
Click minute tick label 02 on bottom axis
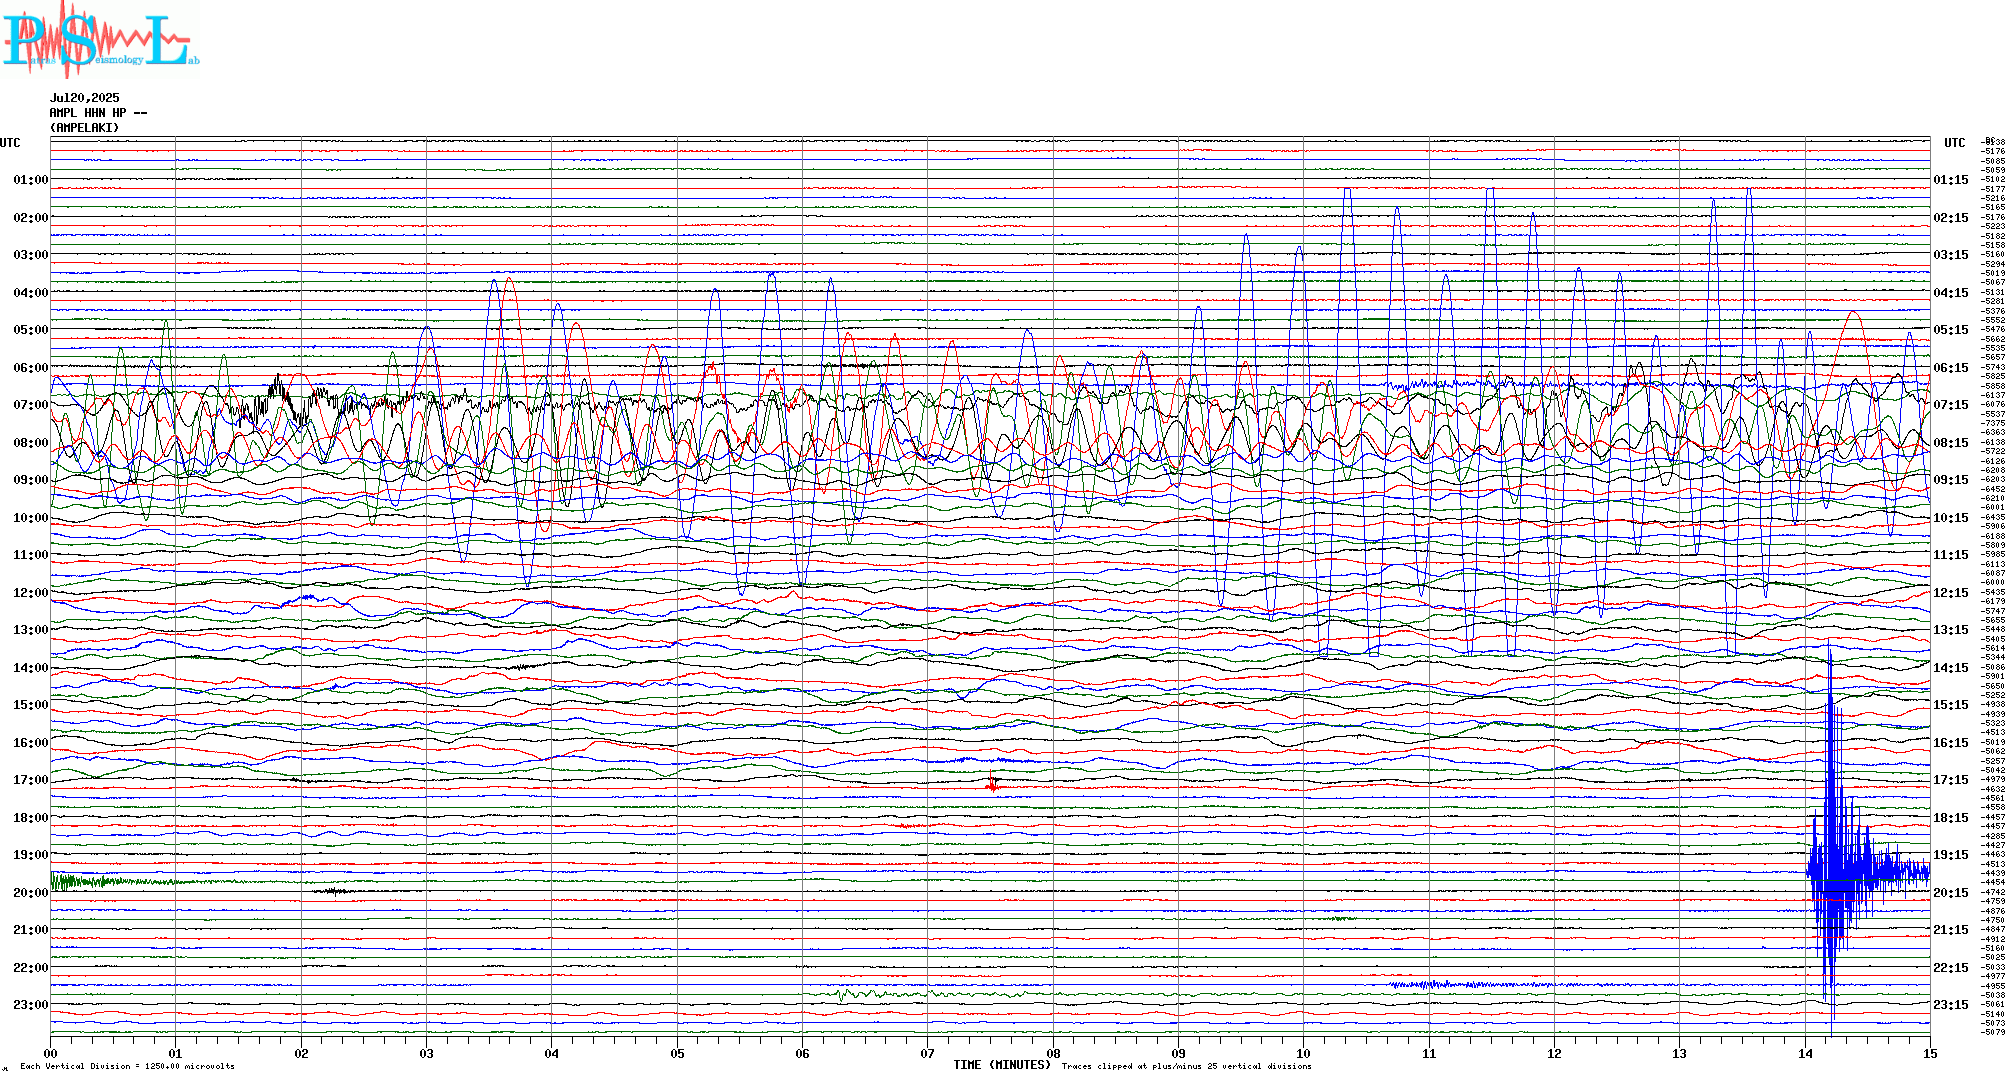pos(301,1053)
